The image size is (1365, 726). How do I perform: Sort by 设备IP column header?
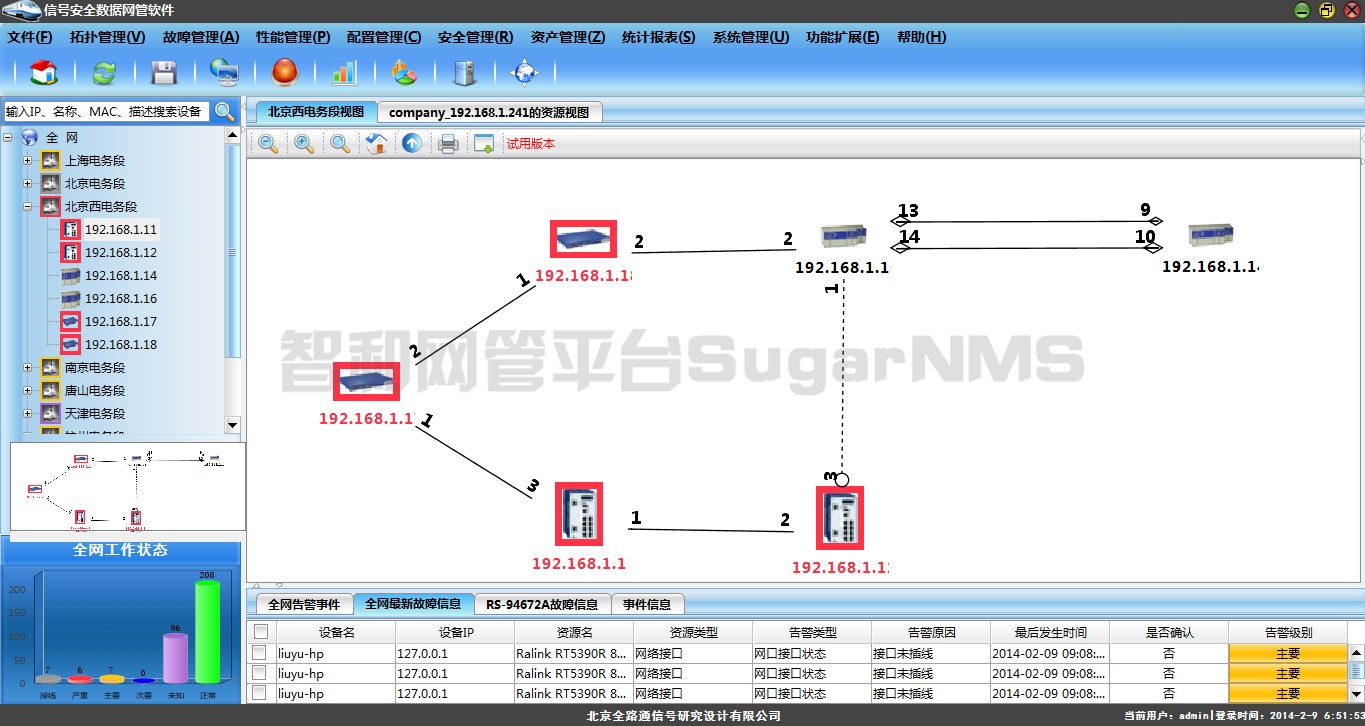(x=455, y=633)
